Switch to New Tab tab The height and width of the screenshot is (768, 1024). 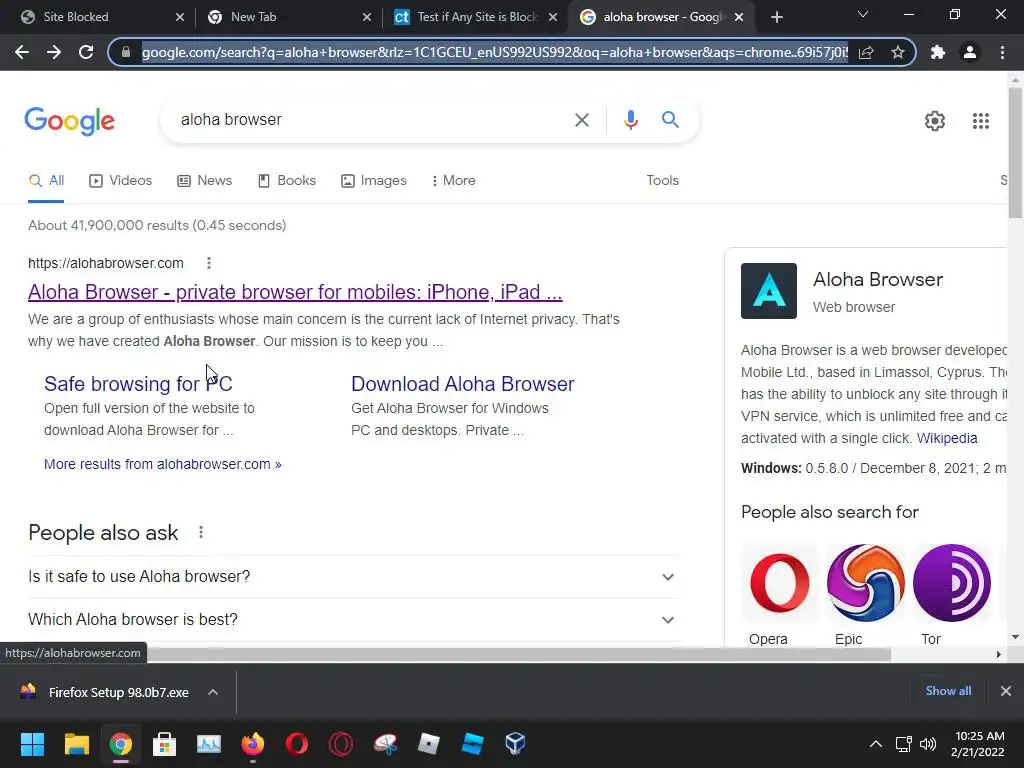pyautogui.click(x=287, y=17)
